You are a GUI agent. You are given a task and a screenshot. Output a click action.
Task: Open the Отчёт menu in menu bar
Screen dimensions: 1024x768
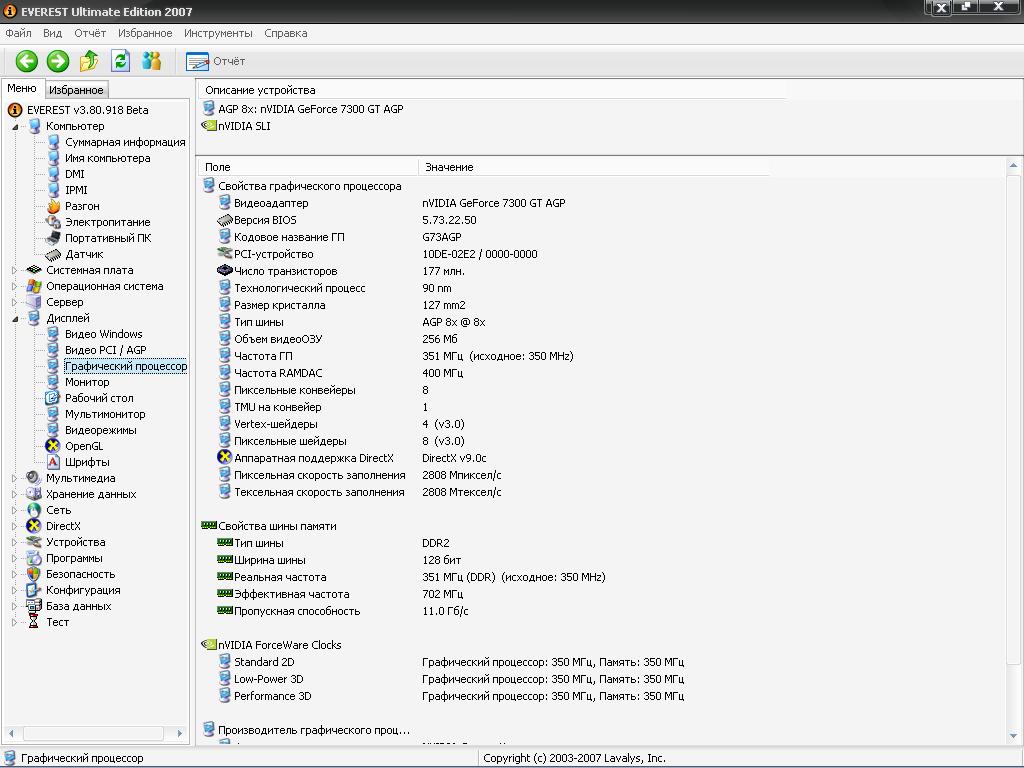pyautogui.click(x=90, y=33)
